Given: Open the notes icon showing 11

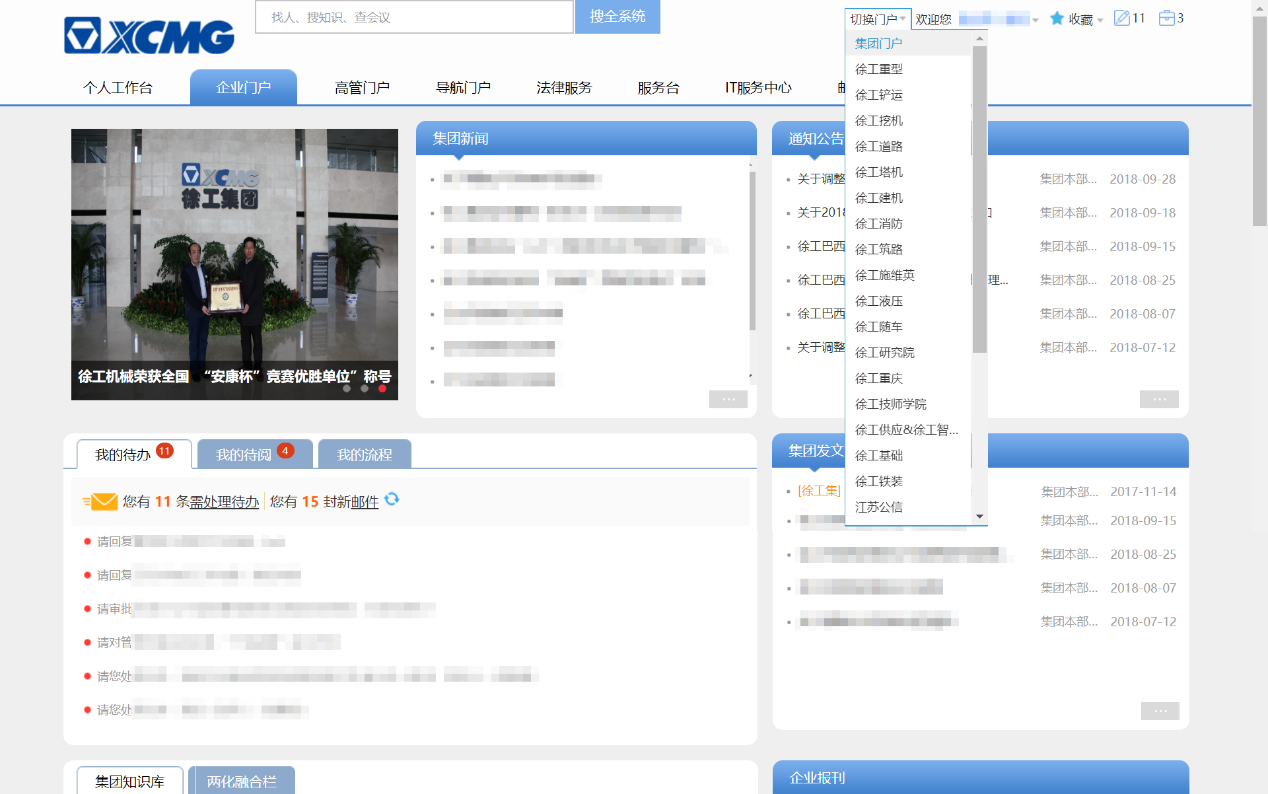Looking at the screenshot, I should coord(1121,18).
